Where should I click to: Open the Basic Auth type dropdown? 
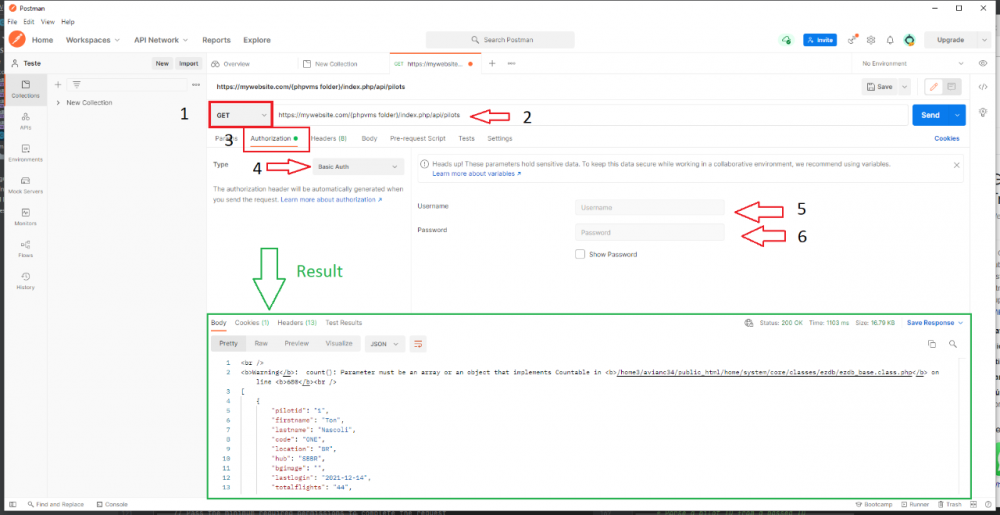tap(358, 166)
